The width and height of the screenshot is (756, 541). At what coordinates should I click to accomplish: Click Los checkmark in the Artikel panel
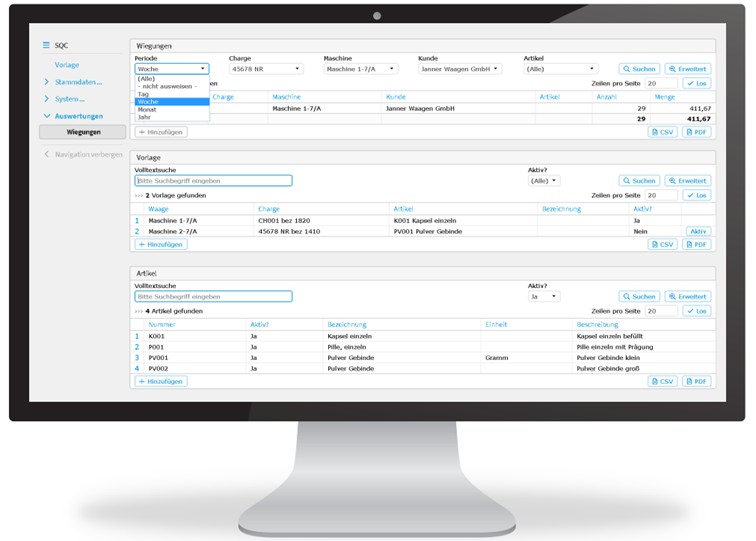pyautogui.click(x=696, y=311)
